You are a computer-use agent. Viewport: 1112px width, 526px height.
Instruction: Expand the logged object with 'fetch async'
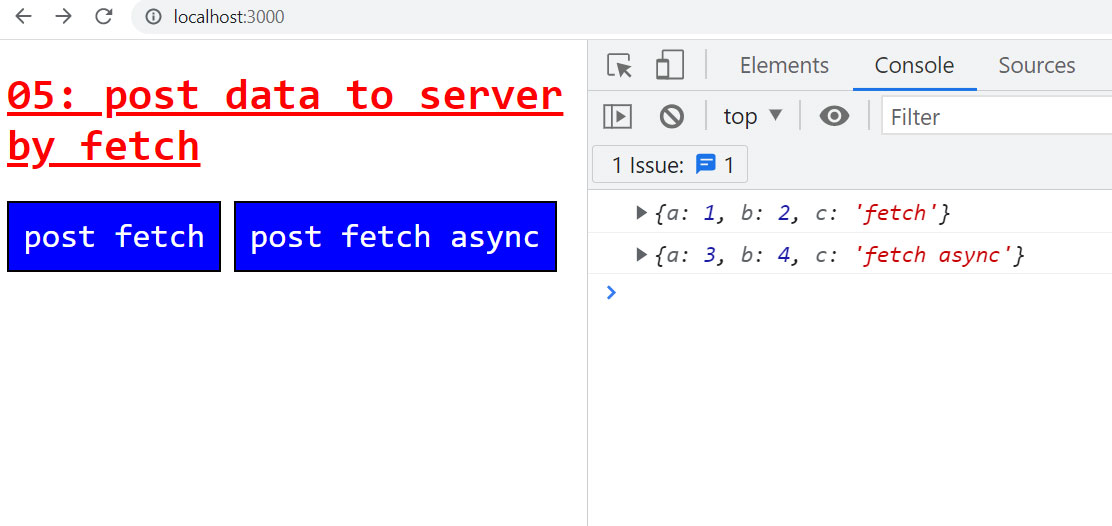642,255
